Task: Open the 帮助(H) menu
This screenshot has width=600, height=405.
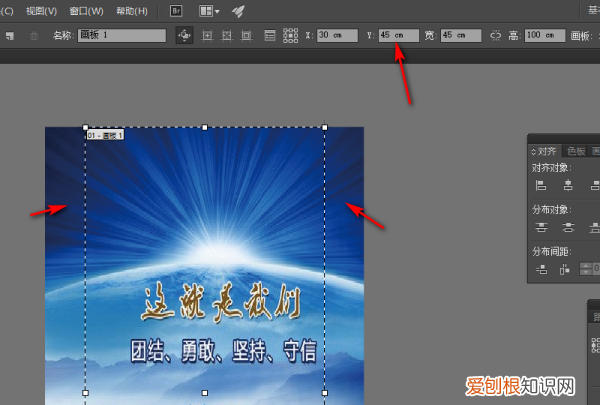Action: click(x=132, y=11)
